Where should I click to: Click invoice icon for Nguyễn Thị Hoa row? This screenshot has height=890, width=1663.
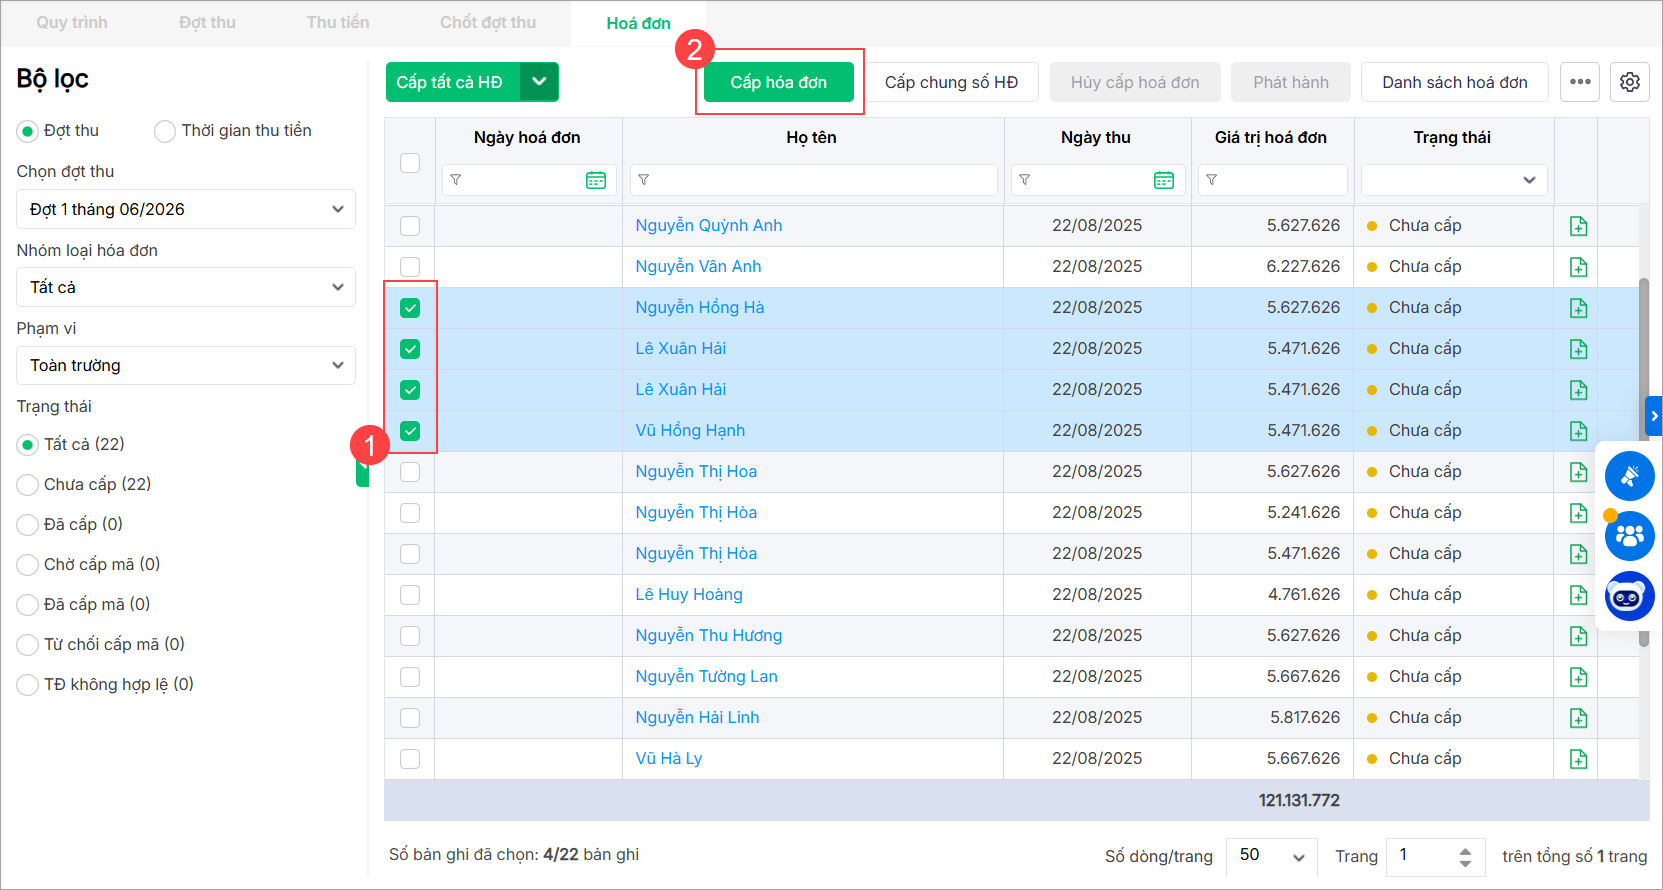tap(1578, 472)
